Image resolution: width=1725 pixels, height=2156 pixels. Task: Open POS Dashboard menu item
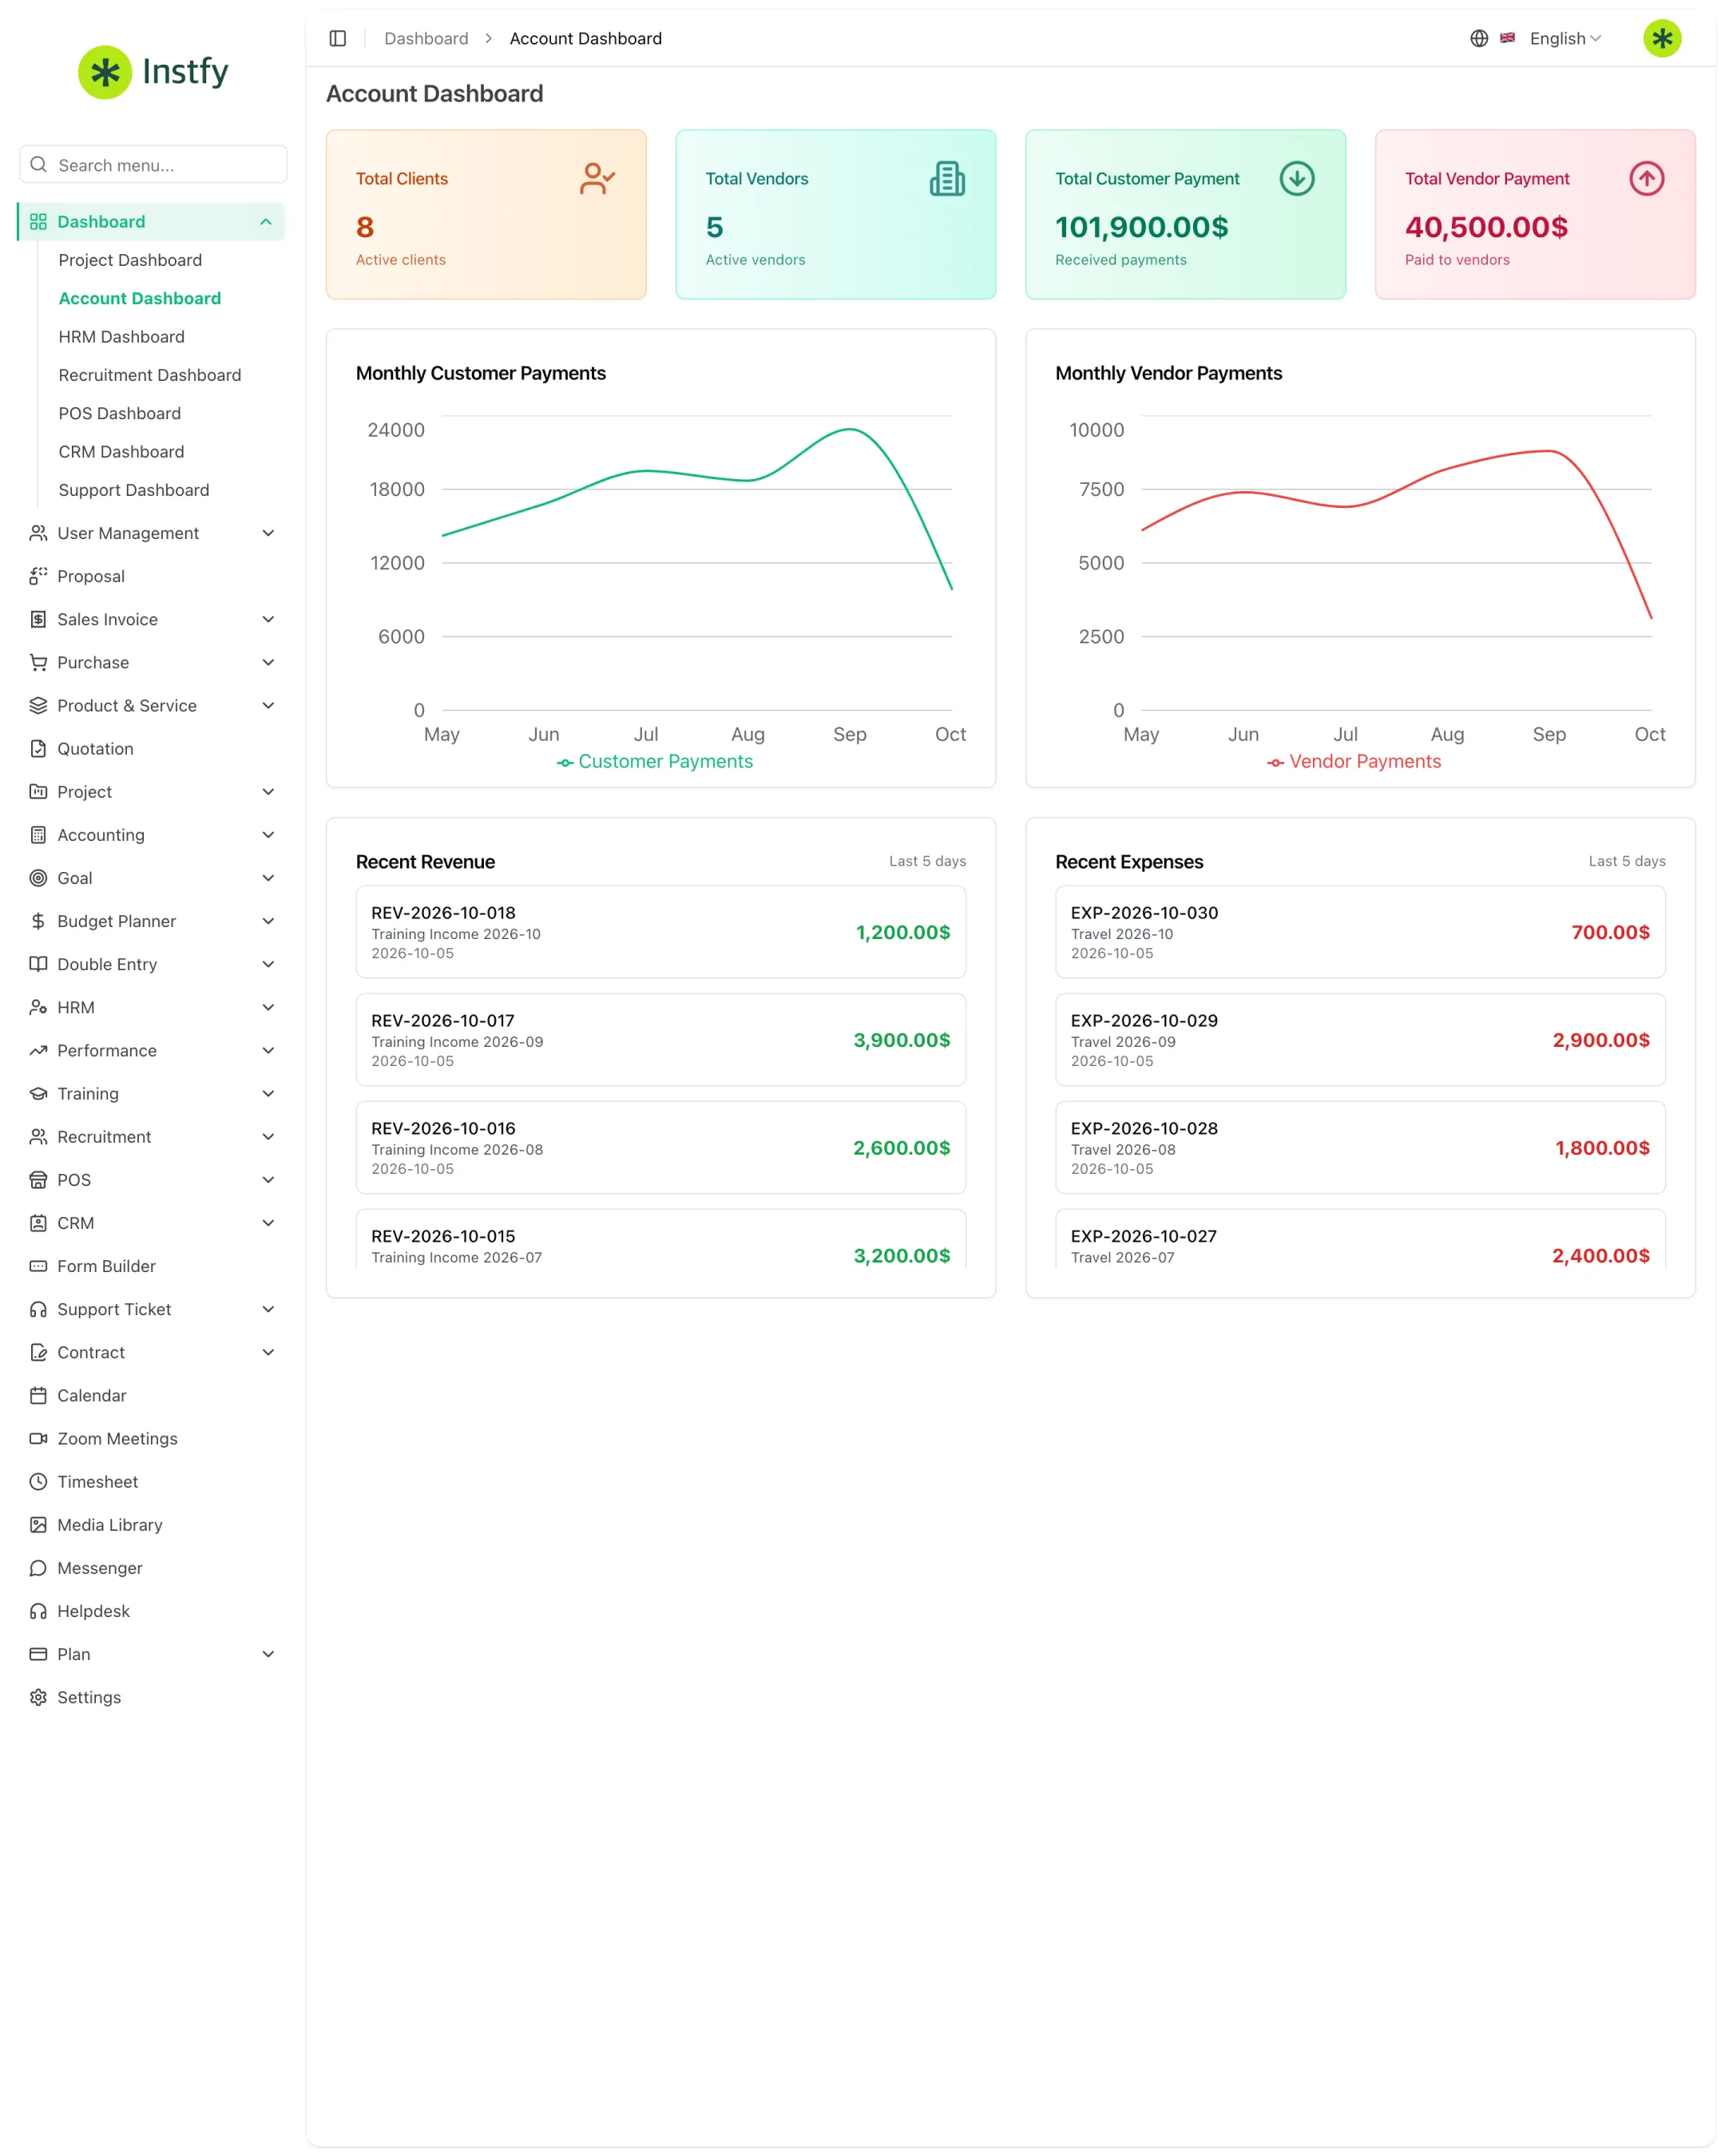[120, 413]
